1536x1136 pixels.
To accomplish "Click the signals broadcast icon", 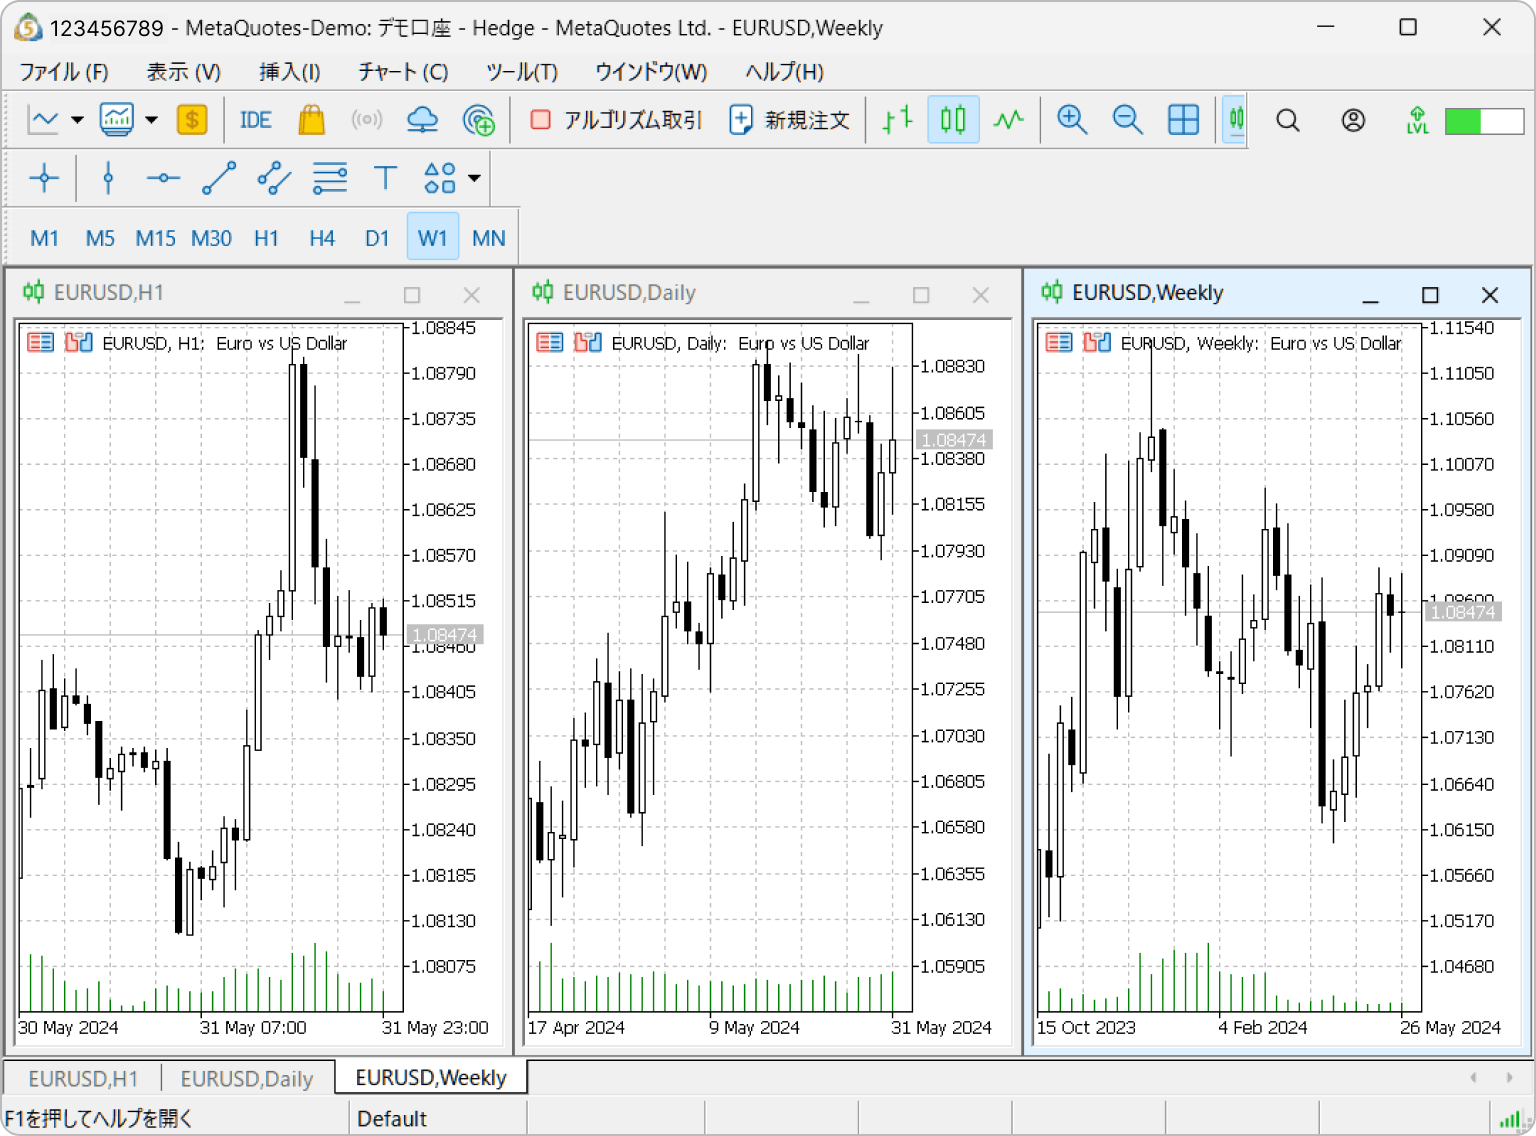I will 367,120.
